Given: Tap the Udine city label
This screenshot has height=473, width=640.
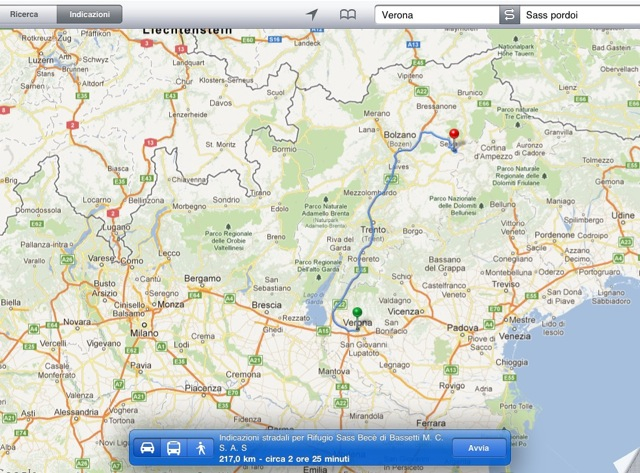Looking at the screenshot, I should pos(623,215).
